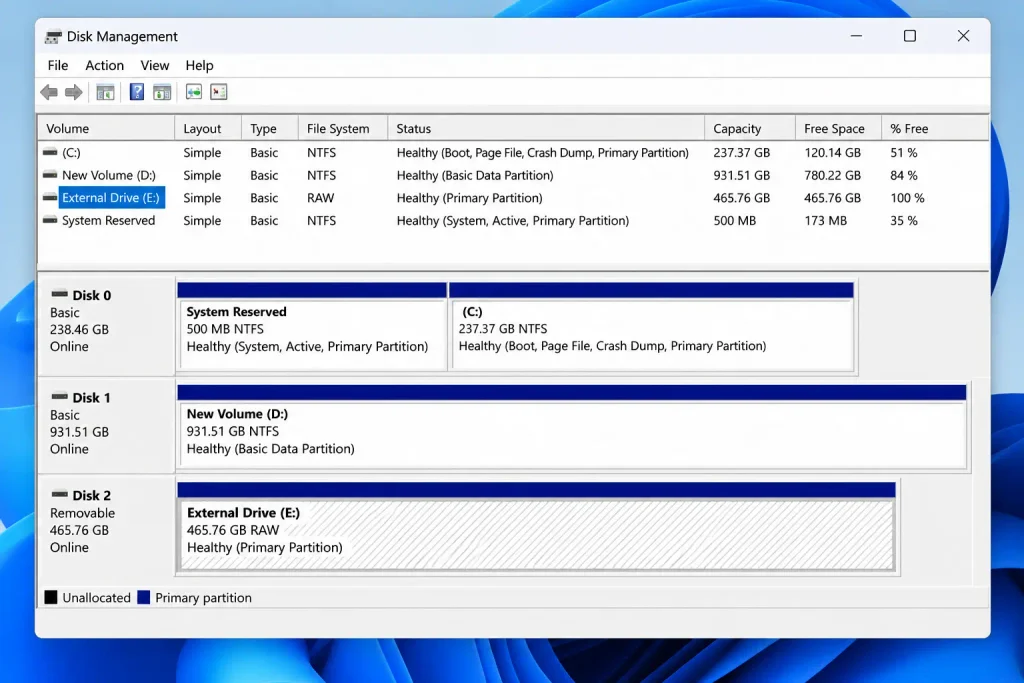
Task: Sort by the Volume column header
Action: [106, 129]
